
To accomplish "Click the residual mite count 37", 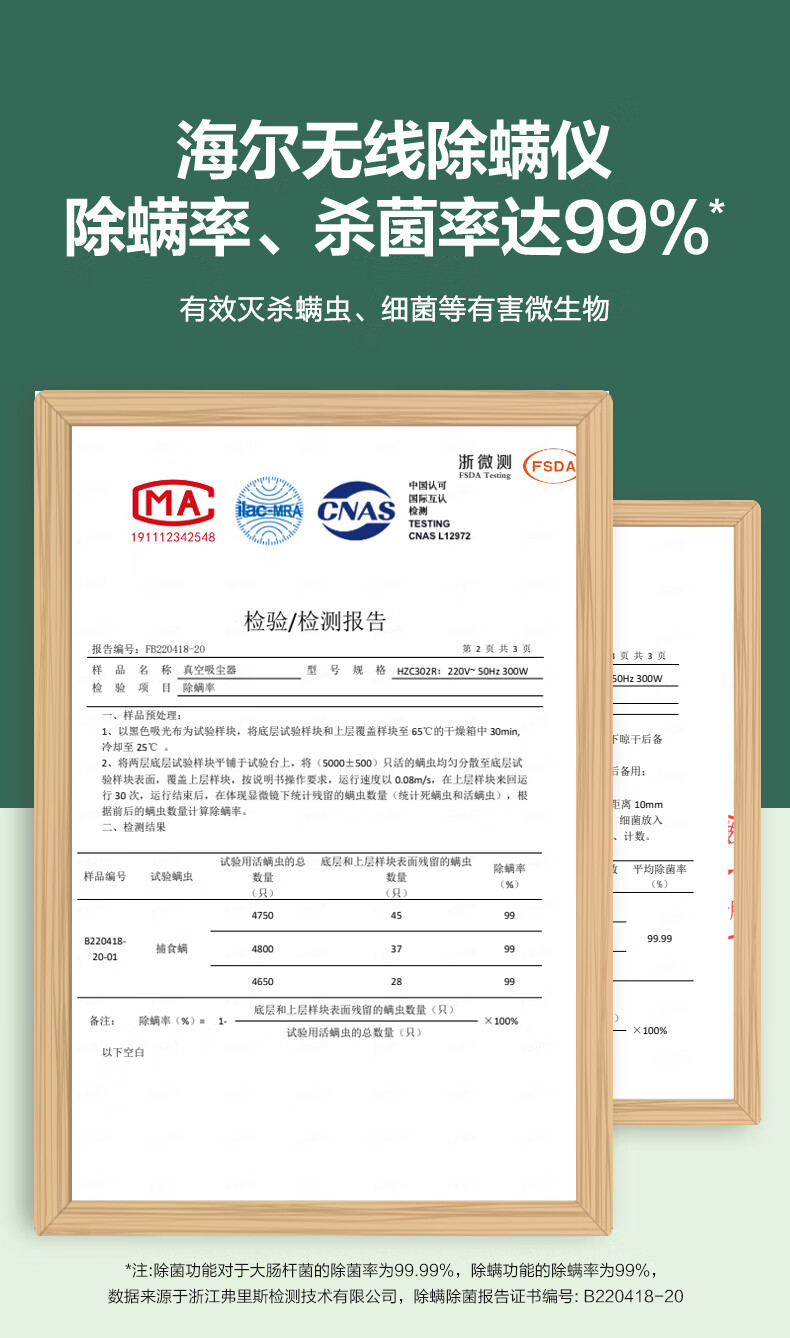I will [396, 949].
